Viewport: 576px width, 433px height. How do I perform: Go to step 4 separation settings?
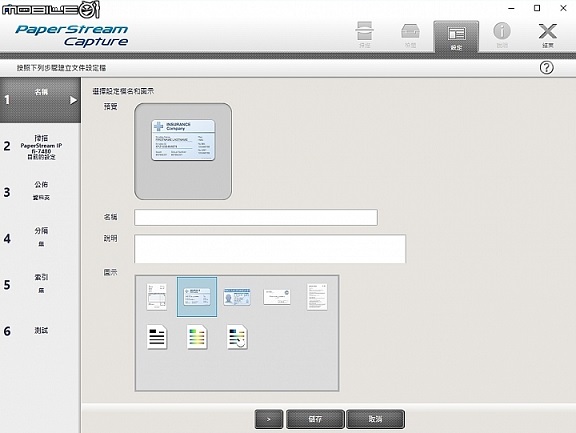40,239
